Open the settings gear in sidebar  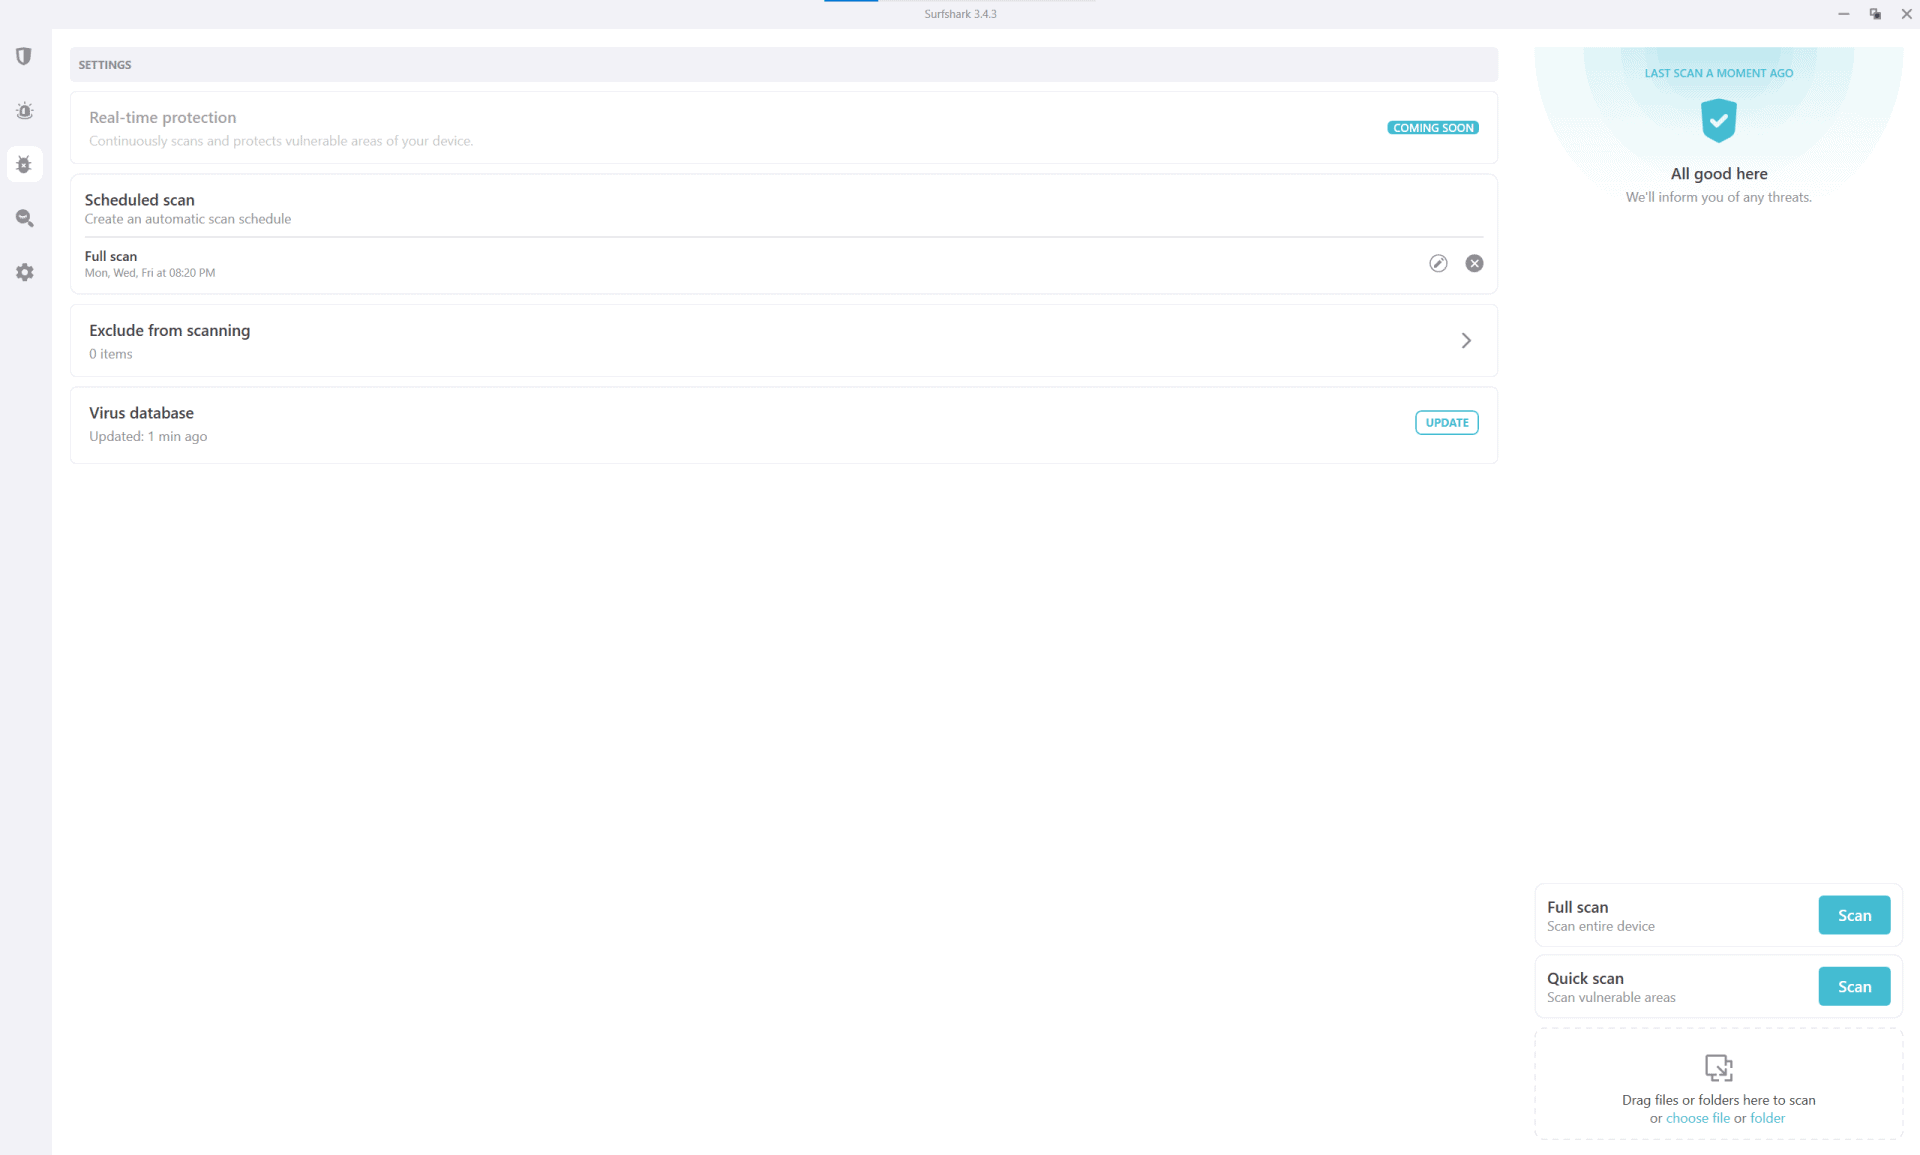coord(24,272)
